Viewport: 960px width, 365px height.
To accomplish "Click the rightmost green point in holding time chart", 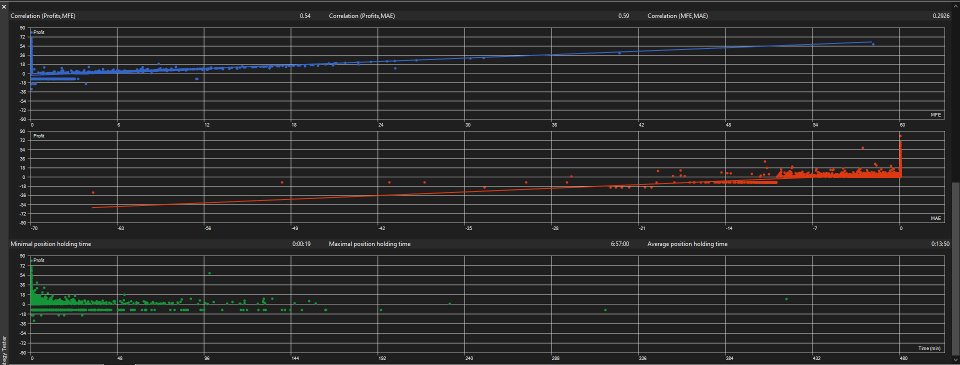I will pyautogui.click(x=786, y=299).
